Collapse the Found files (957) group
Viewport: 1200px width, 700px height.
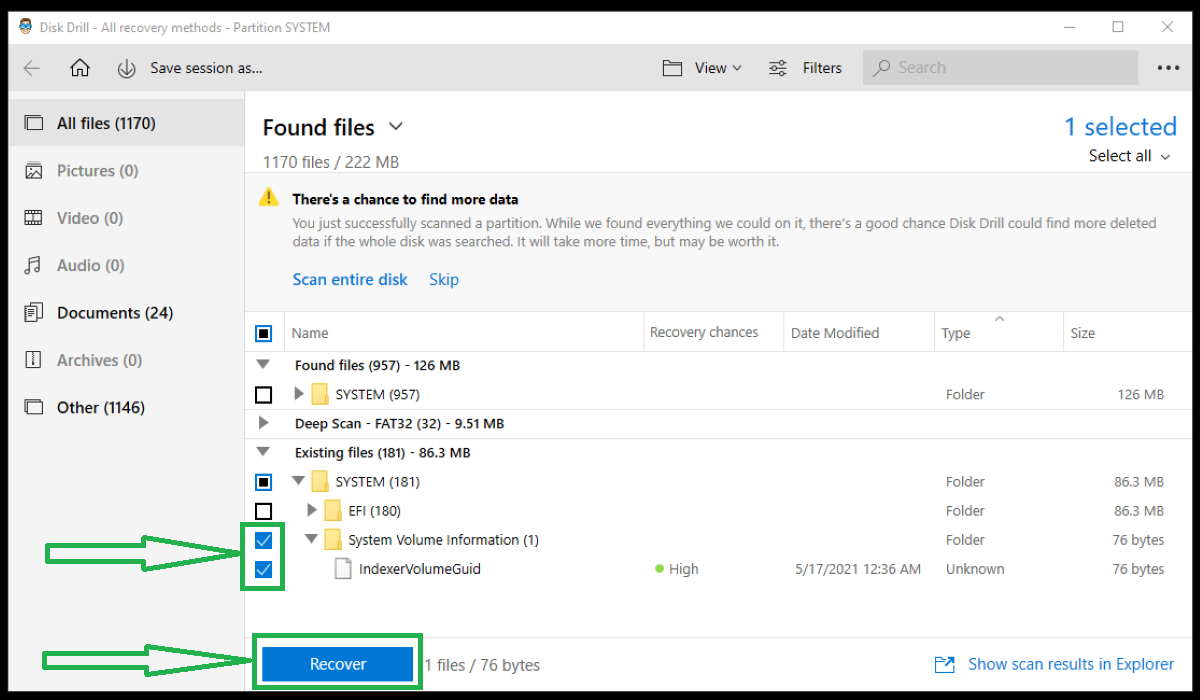pyautogui.click(x=264, y=366)
